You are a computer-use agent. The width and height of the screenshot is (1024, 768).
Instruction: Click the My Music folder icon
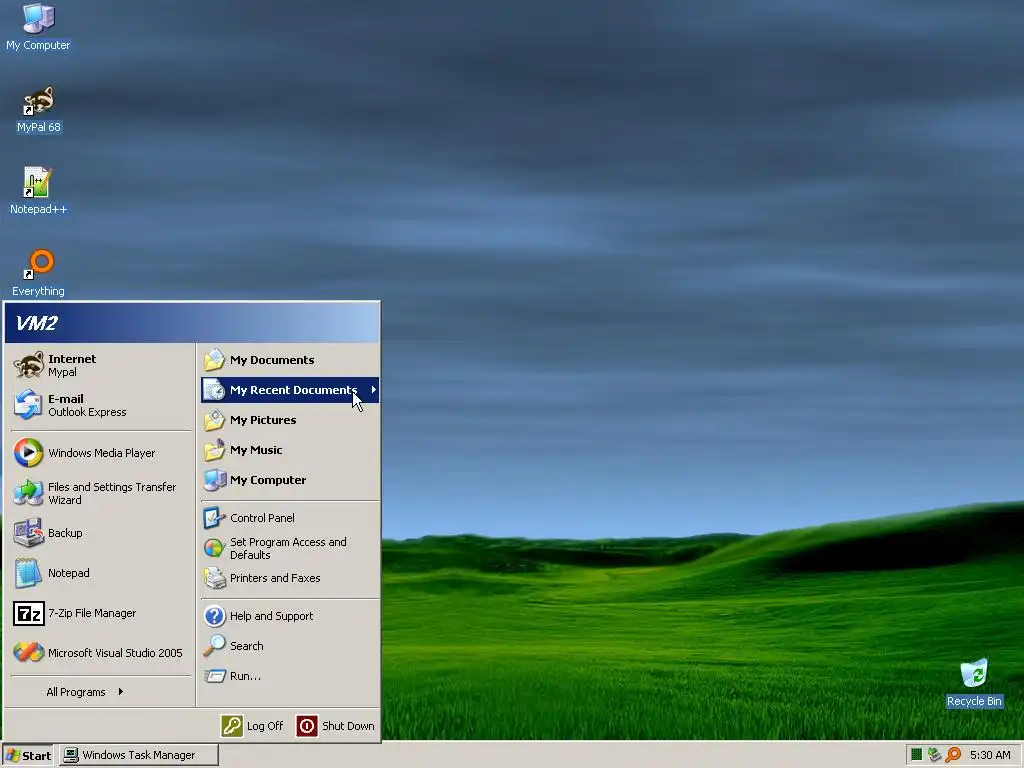[214, 450]
